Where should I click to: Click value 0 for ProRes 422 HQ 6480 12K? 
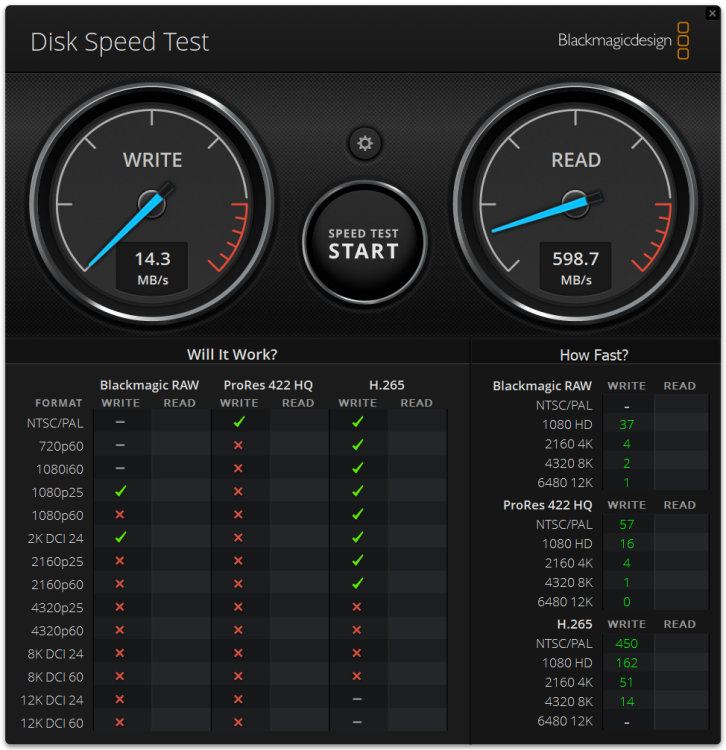point(627,602)
